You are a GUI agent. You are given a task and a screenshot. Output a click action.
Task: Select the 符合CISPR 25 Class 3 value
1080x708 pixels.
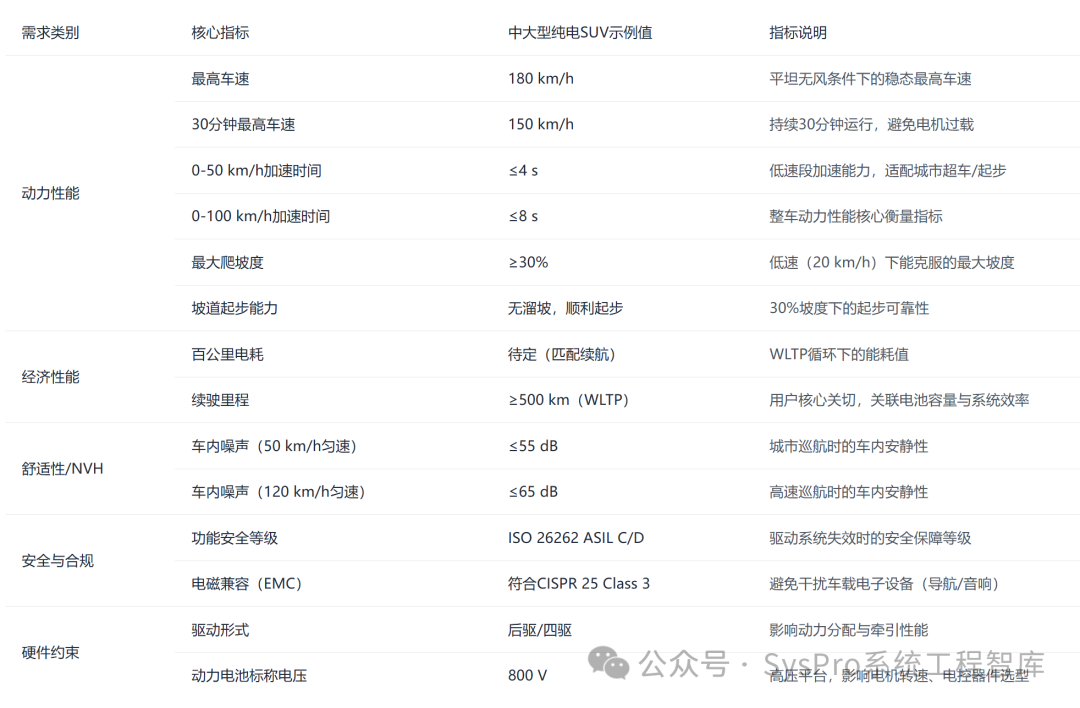pyautogui.click(x=580, y=583)
